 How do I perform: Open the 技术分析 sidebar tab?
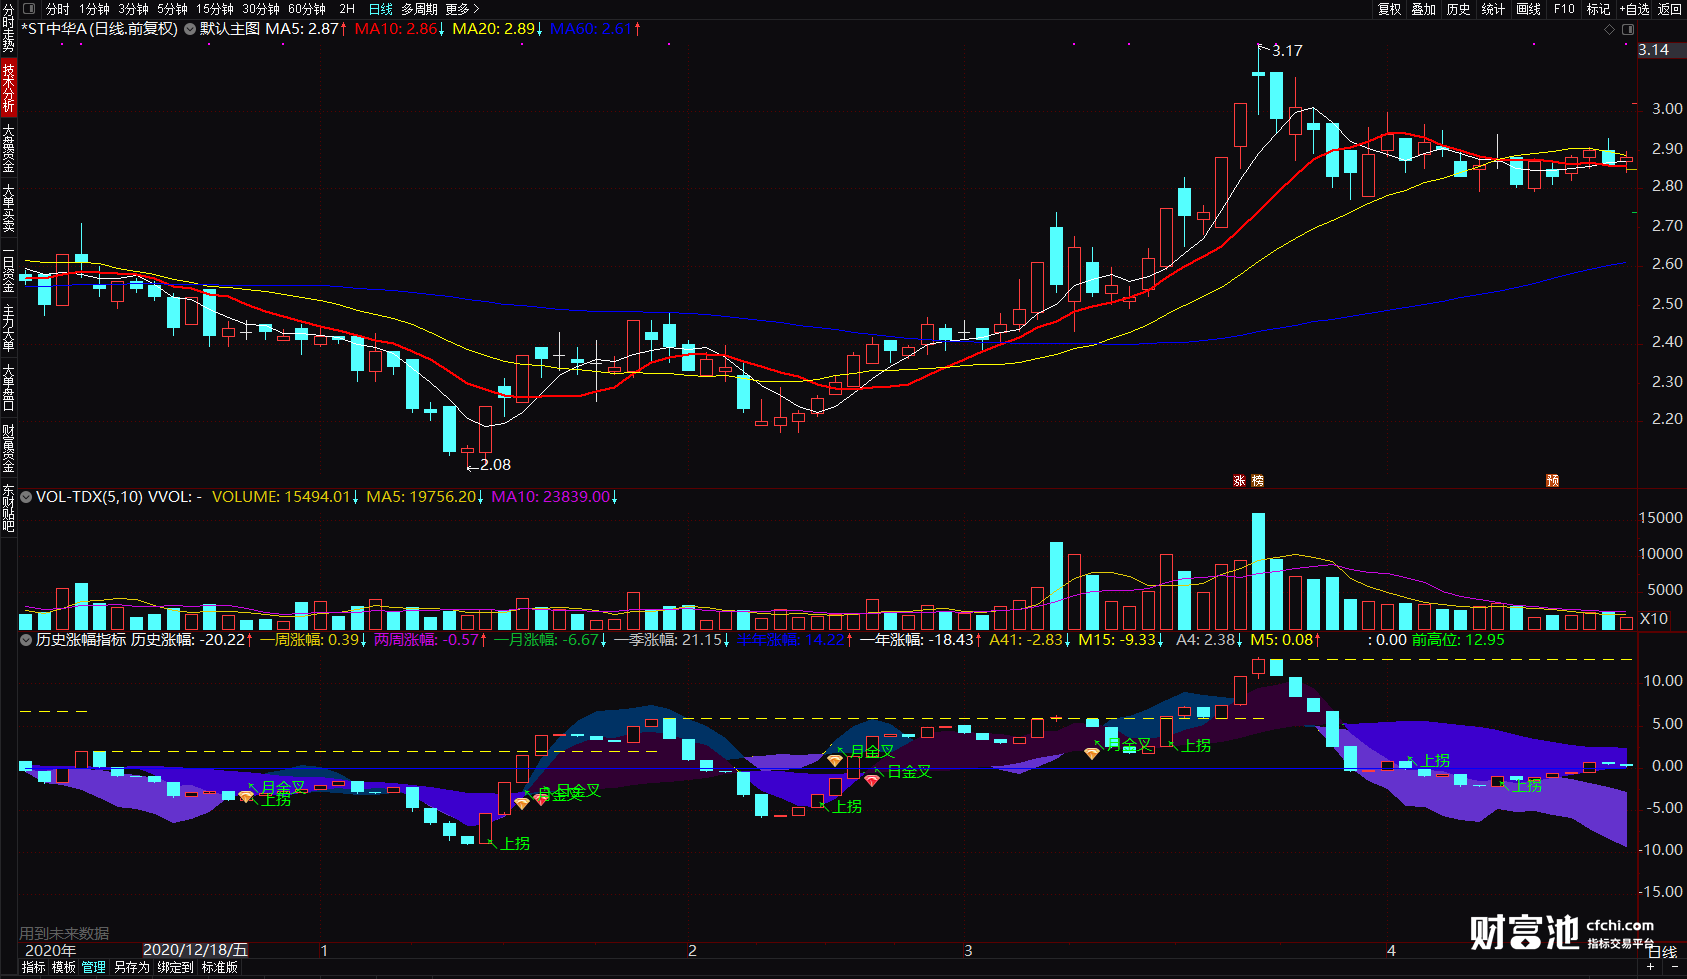8,87
